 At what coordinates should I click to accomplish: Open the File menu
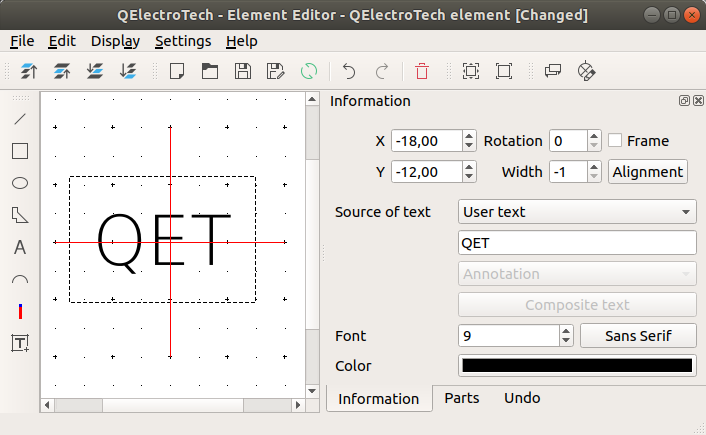(22, 41)
